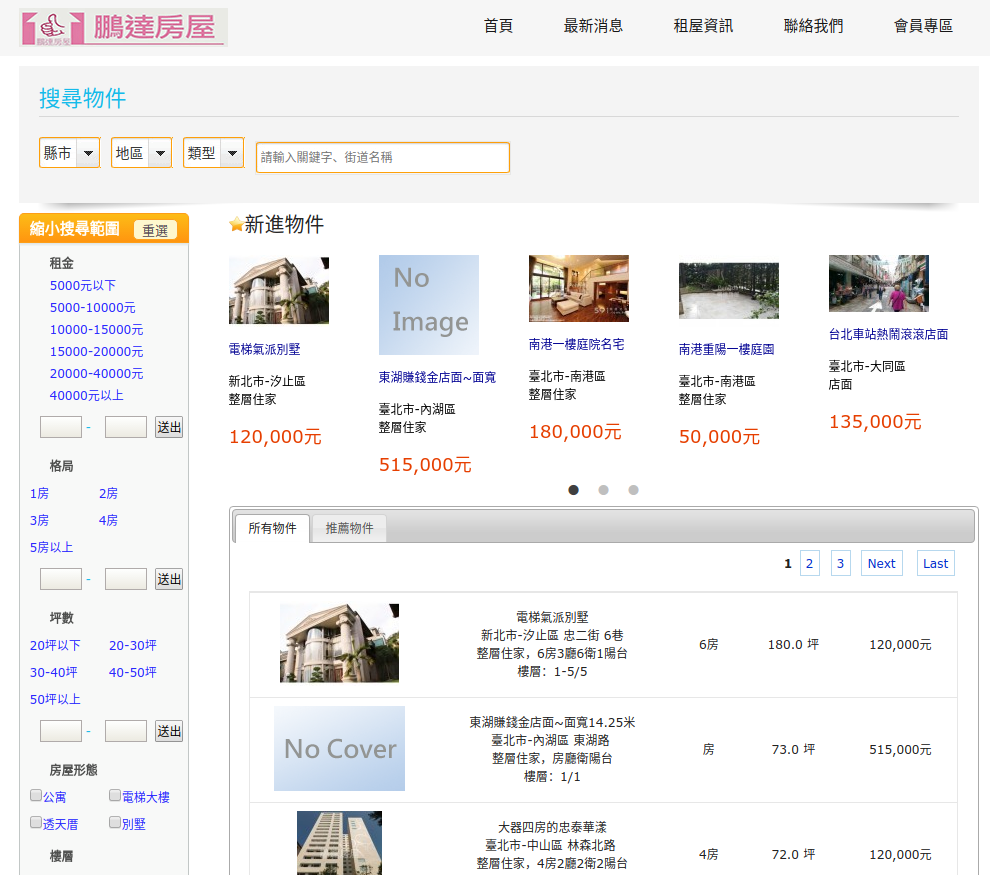The width and height of the screenshot is (990, 879).
Task: Go to page 3 of the listings
Action: click(x=840, y=563)
